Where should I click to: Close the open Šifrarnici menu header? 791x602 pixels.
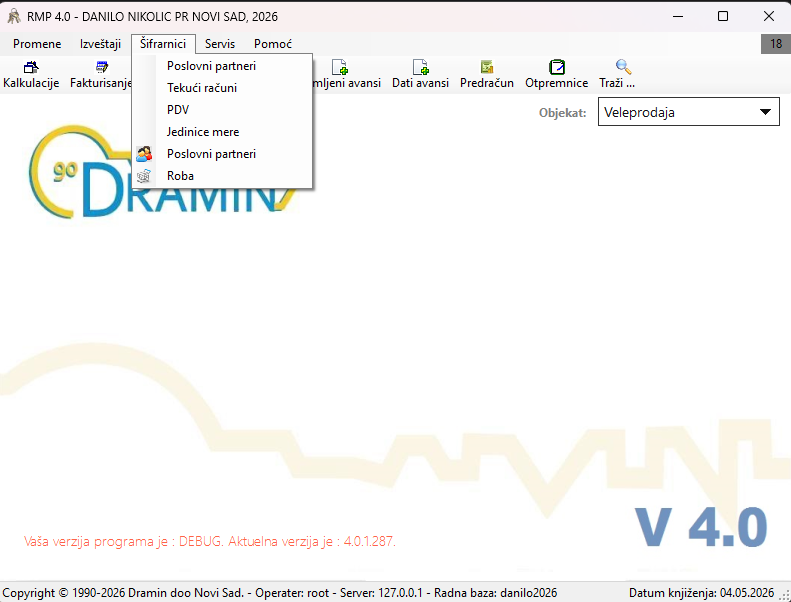(163, 44)
